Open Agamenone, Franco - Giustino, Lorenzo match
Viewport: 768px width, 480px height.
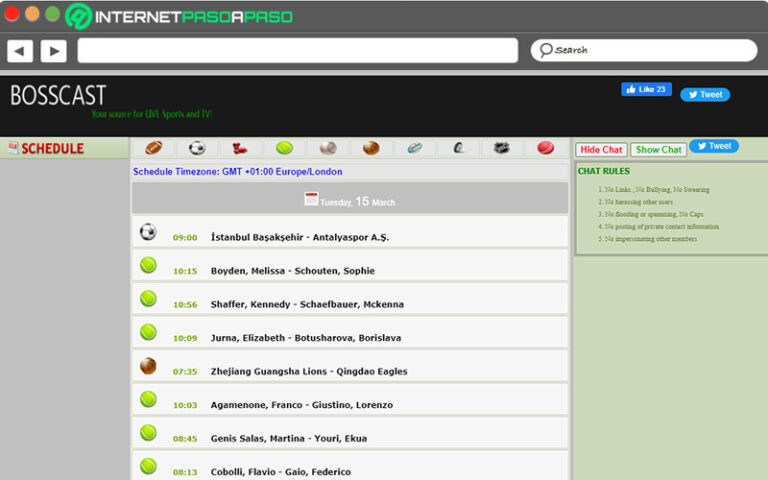coord(302,405)
